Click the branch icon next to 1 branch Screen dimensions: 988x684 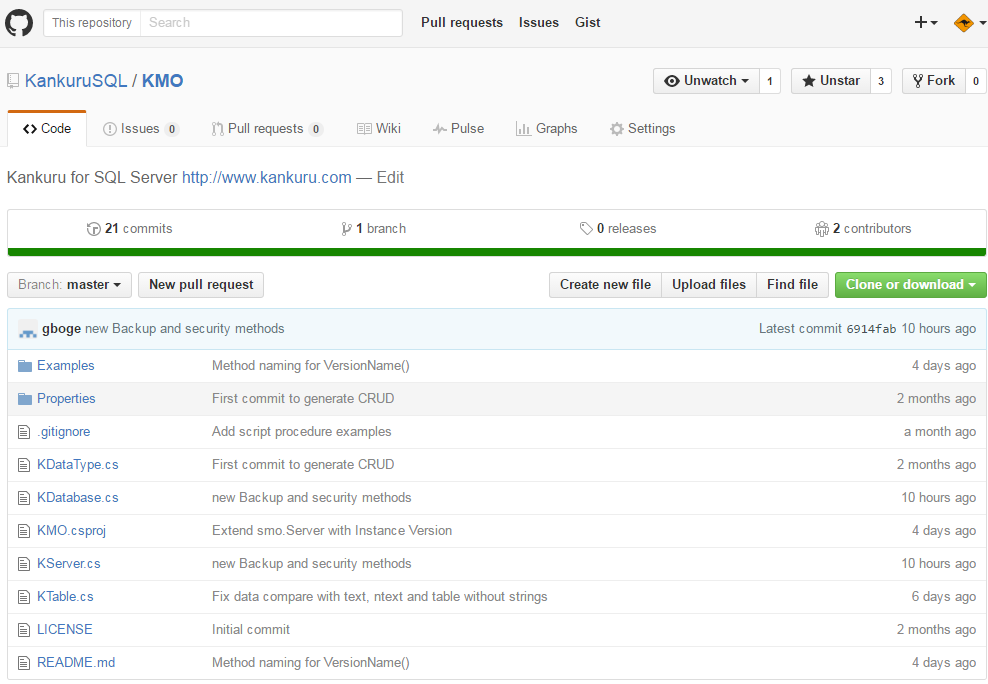346,229
